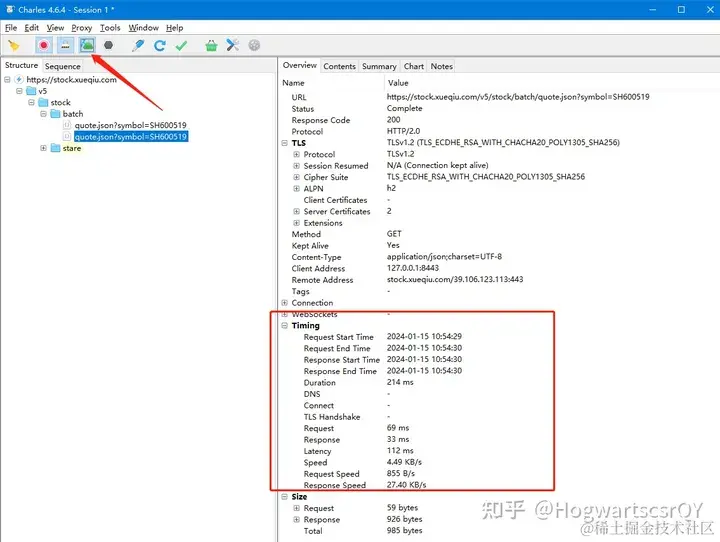Click the v5 folder icon
720x542 pixels.
(x=31, y=91)
